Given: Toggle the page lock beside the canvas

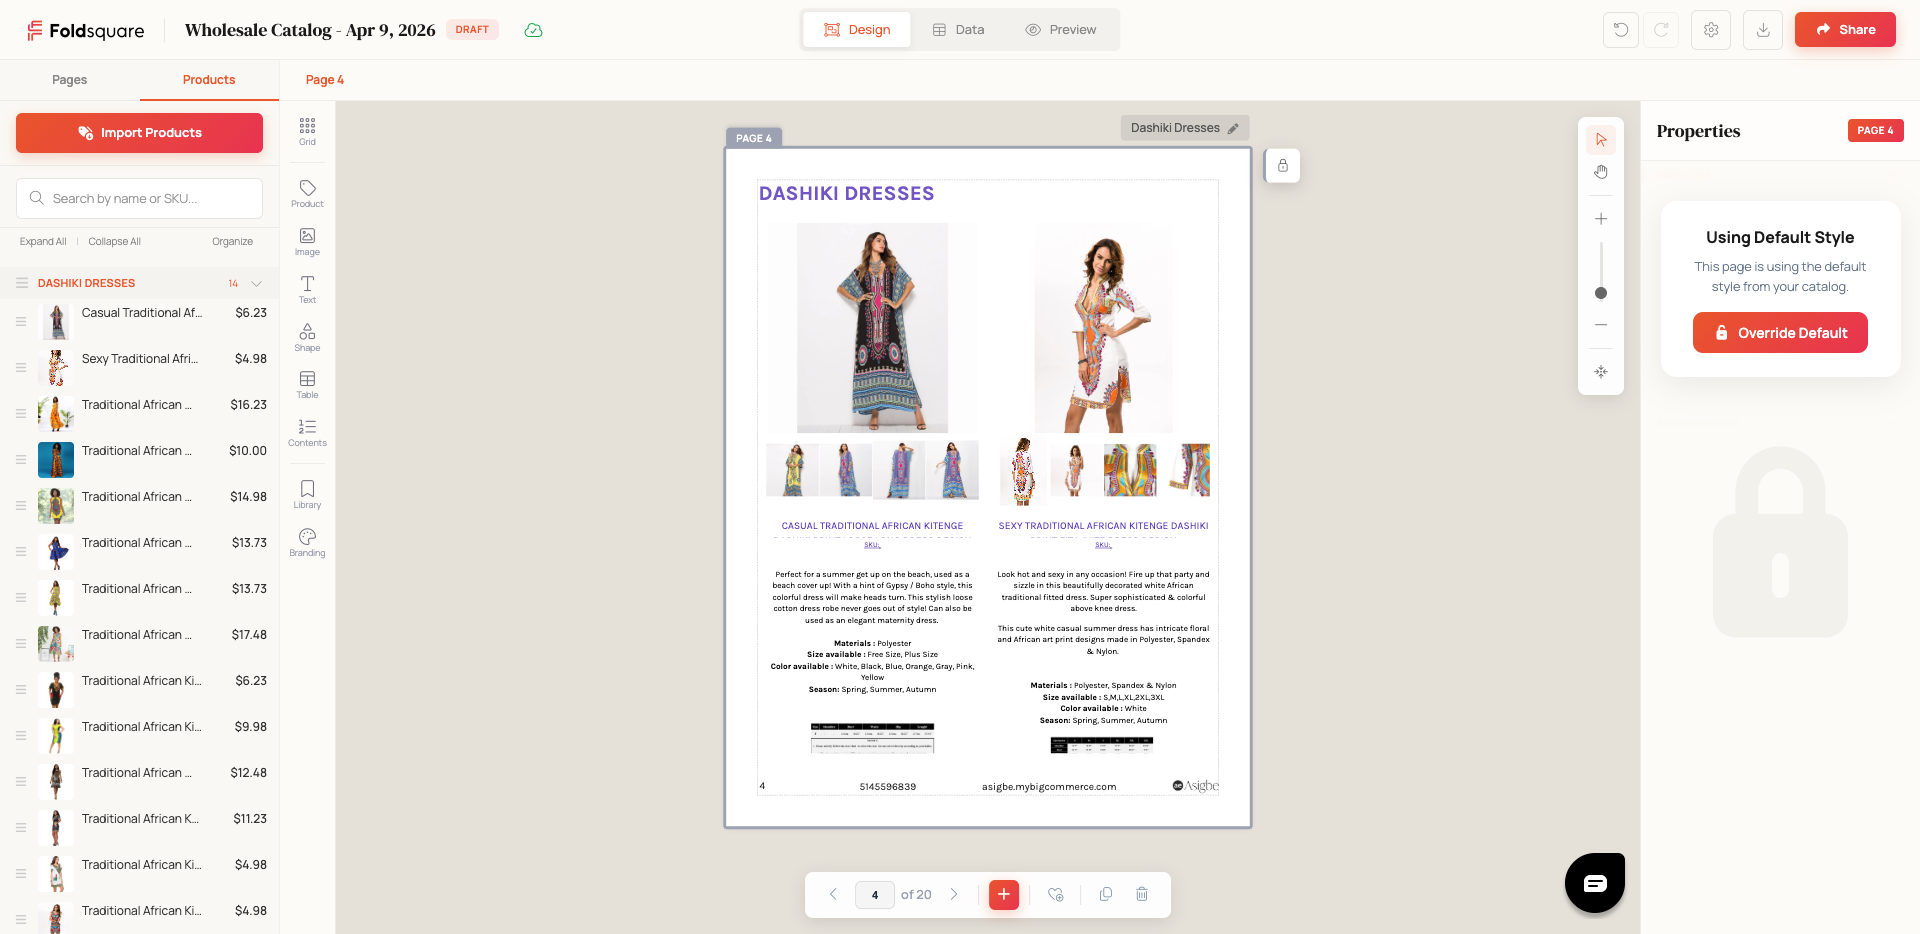Looking at the screenshot, I should pyautogui.click(x=1283, y=165).
